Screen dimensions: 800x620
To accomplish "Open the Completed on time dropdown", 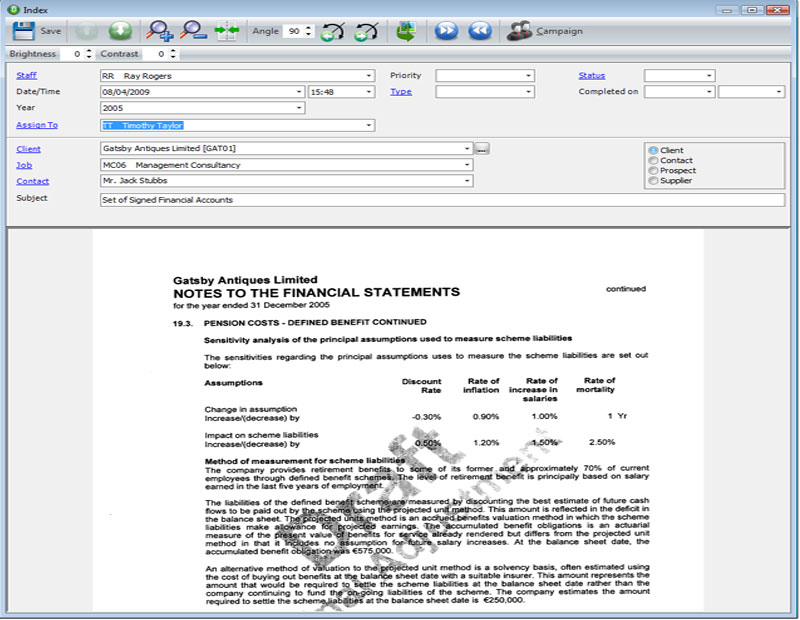I will pos(779,92).
